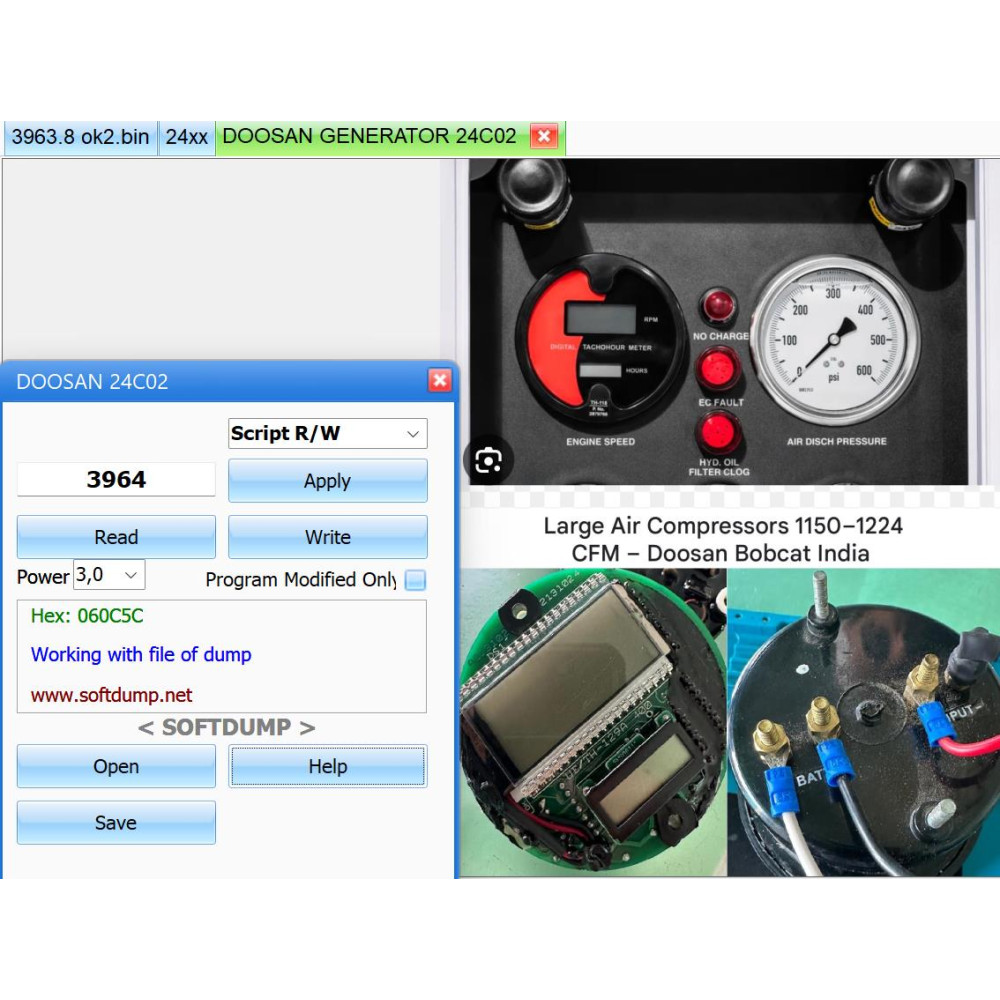Viewport: 1000px width, 1000px height.
Task: Open the www.softdump.net link
Action: point(112,695)
